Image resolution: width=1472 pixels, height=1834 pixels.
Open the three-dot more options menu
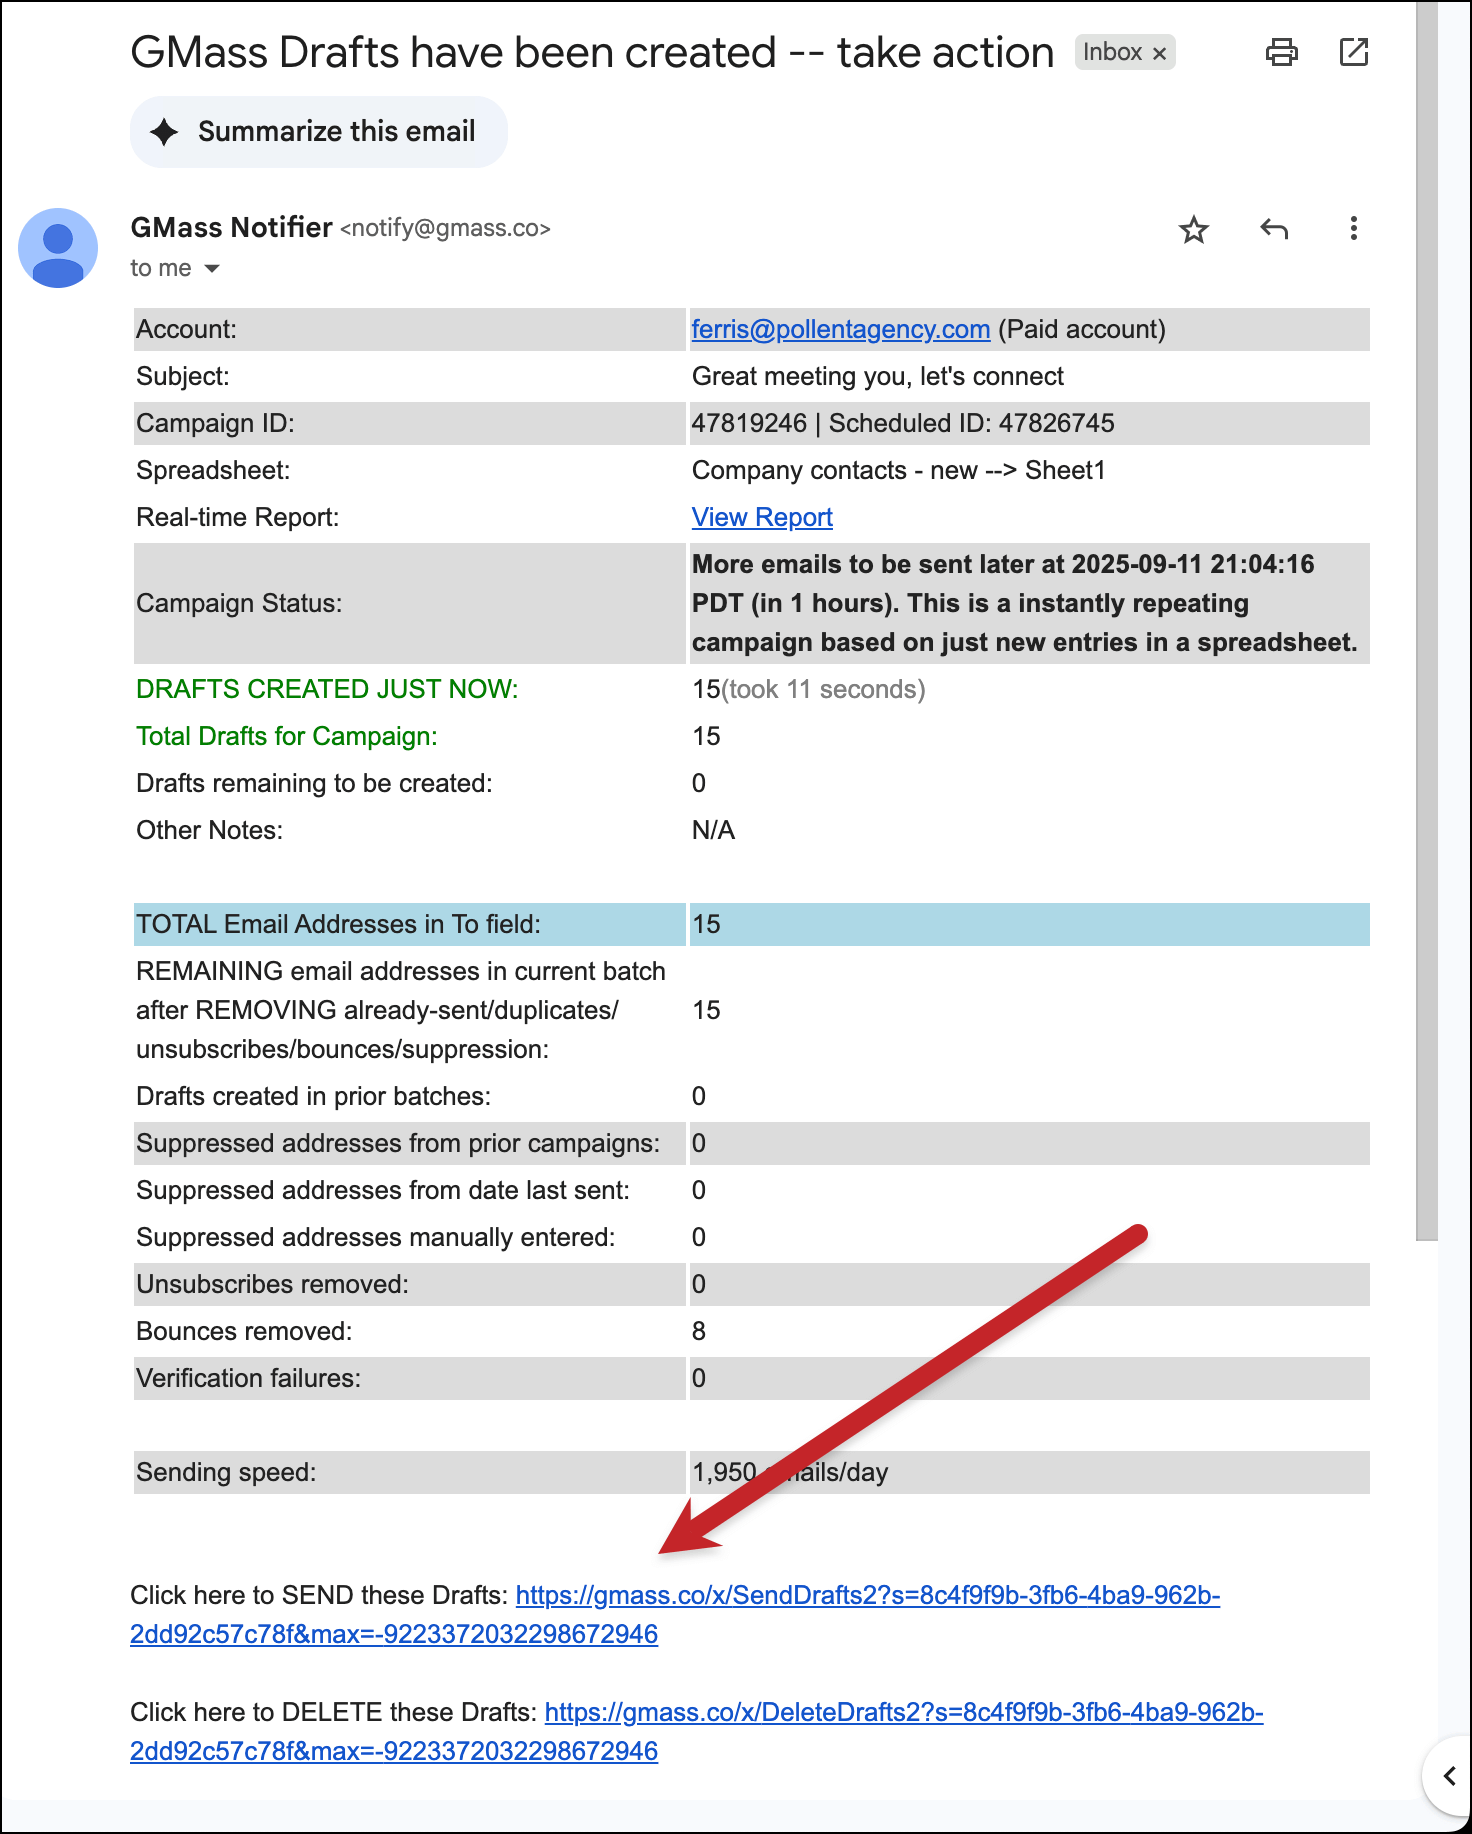(1353, 229)
